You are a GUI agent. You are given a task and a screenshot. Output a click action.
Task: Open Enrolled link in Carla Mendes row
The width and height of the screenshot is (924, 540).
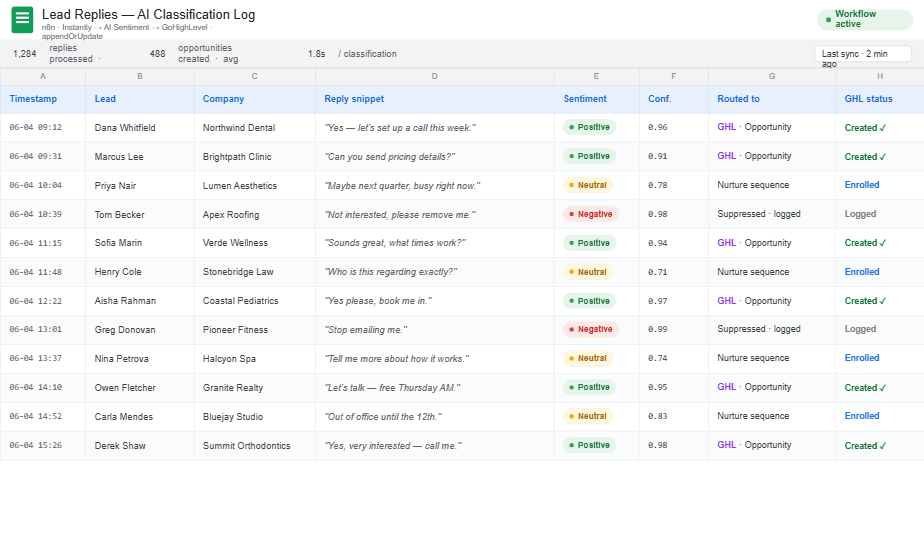pos(862,416)
